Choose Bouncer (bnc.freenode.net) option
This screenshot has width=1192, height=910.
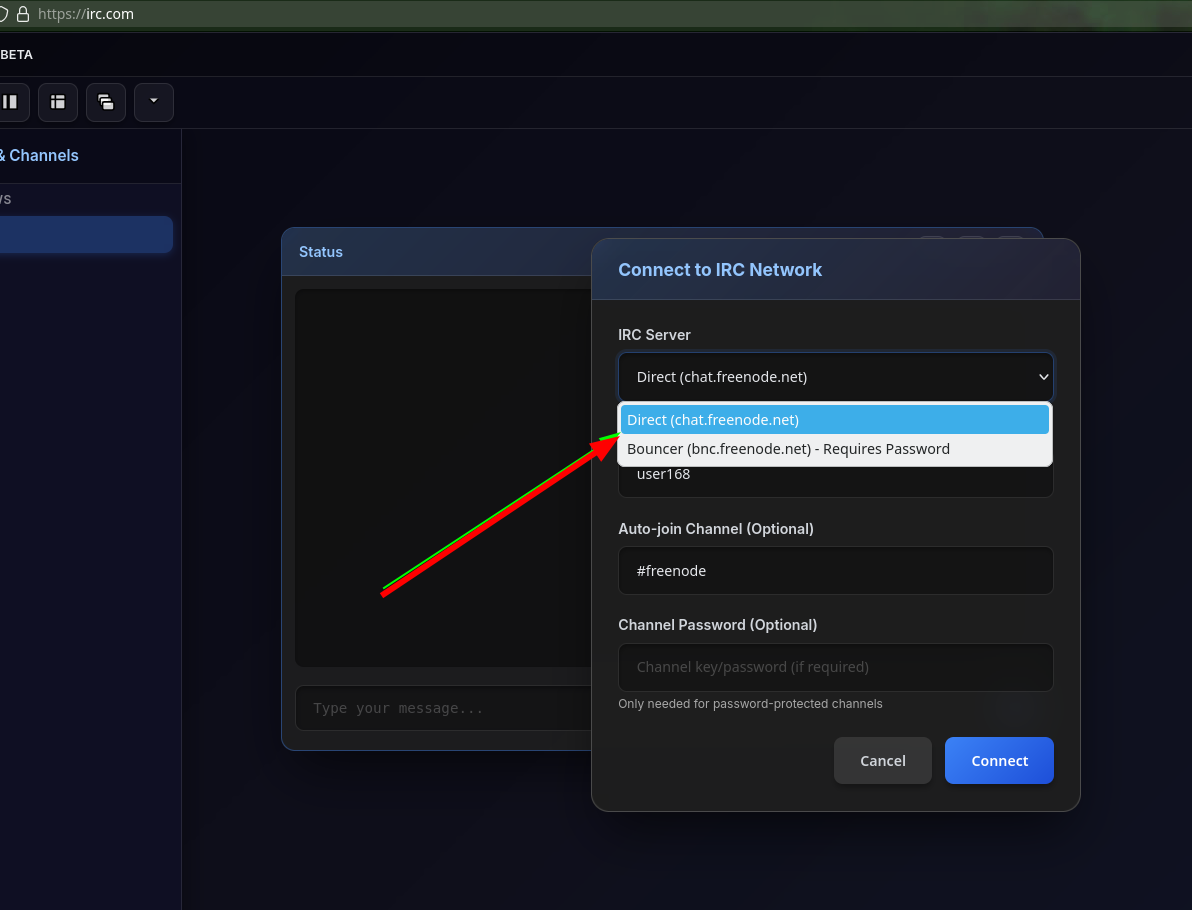(835, 449)
